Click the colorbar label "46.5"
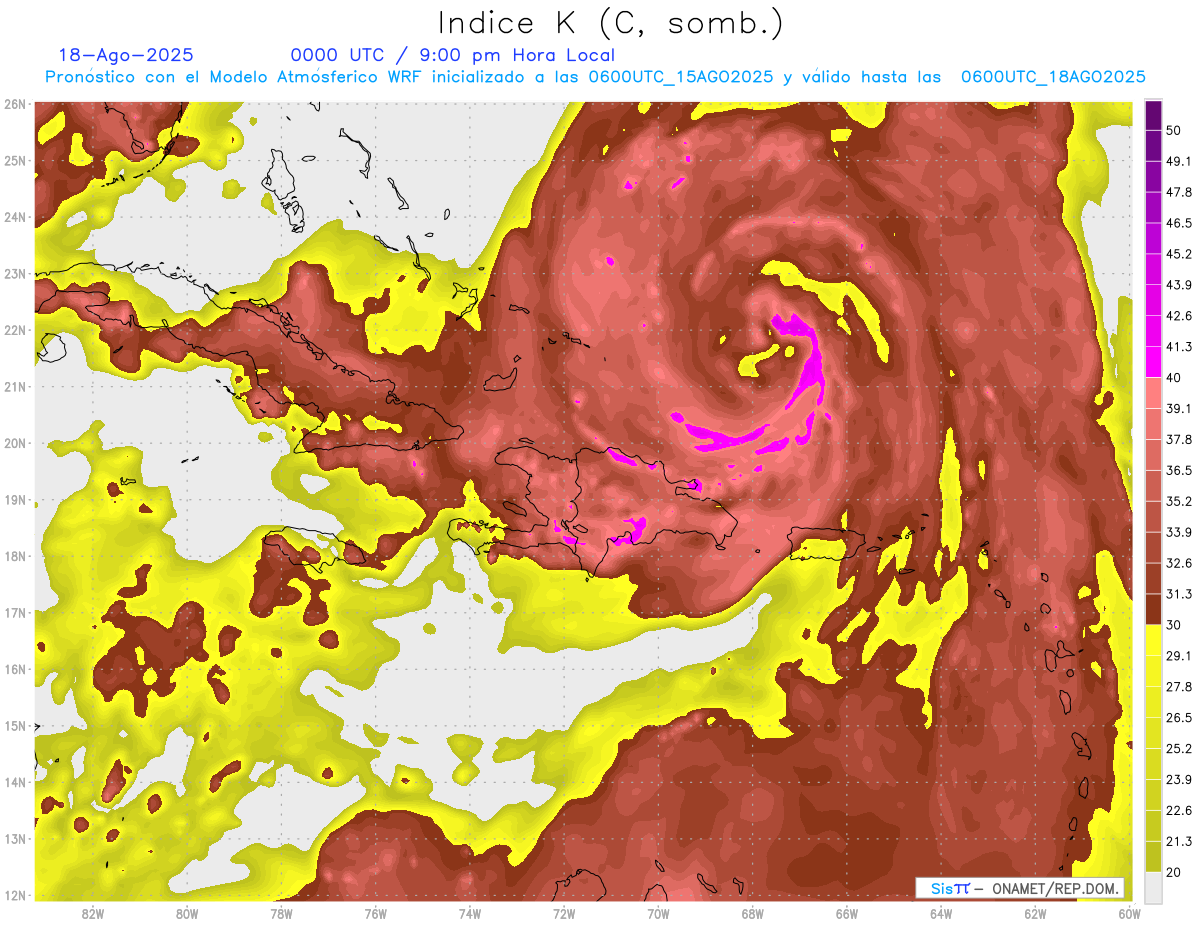This screenshot has height=927, width=1200. click(x=1178, y=223)
